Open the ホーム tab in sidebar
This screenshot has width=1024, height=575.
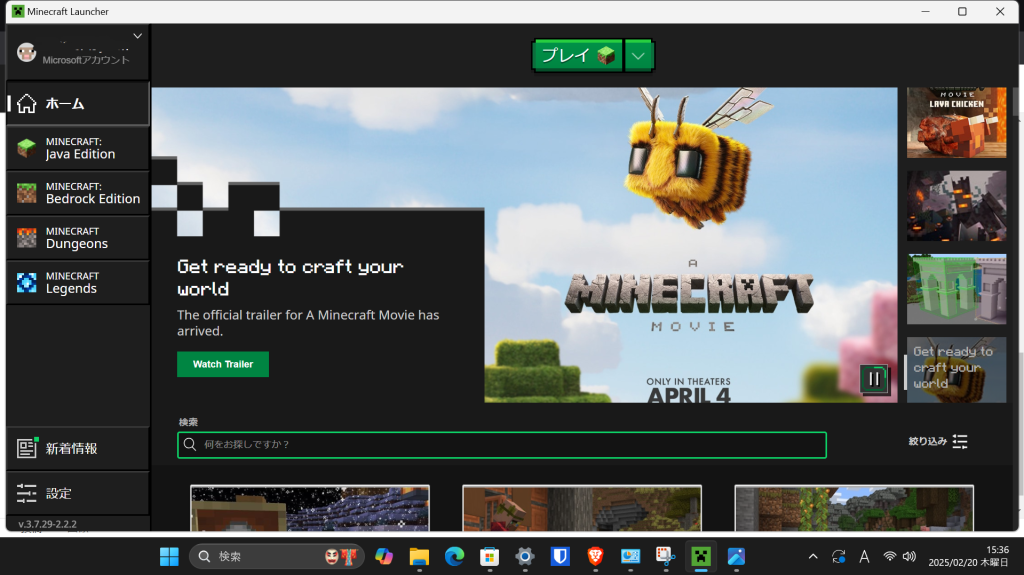click(77, 104)
